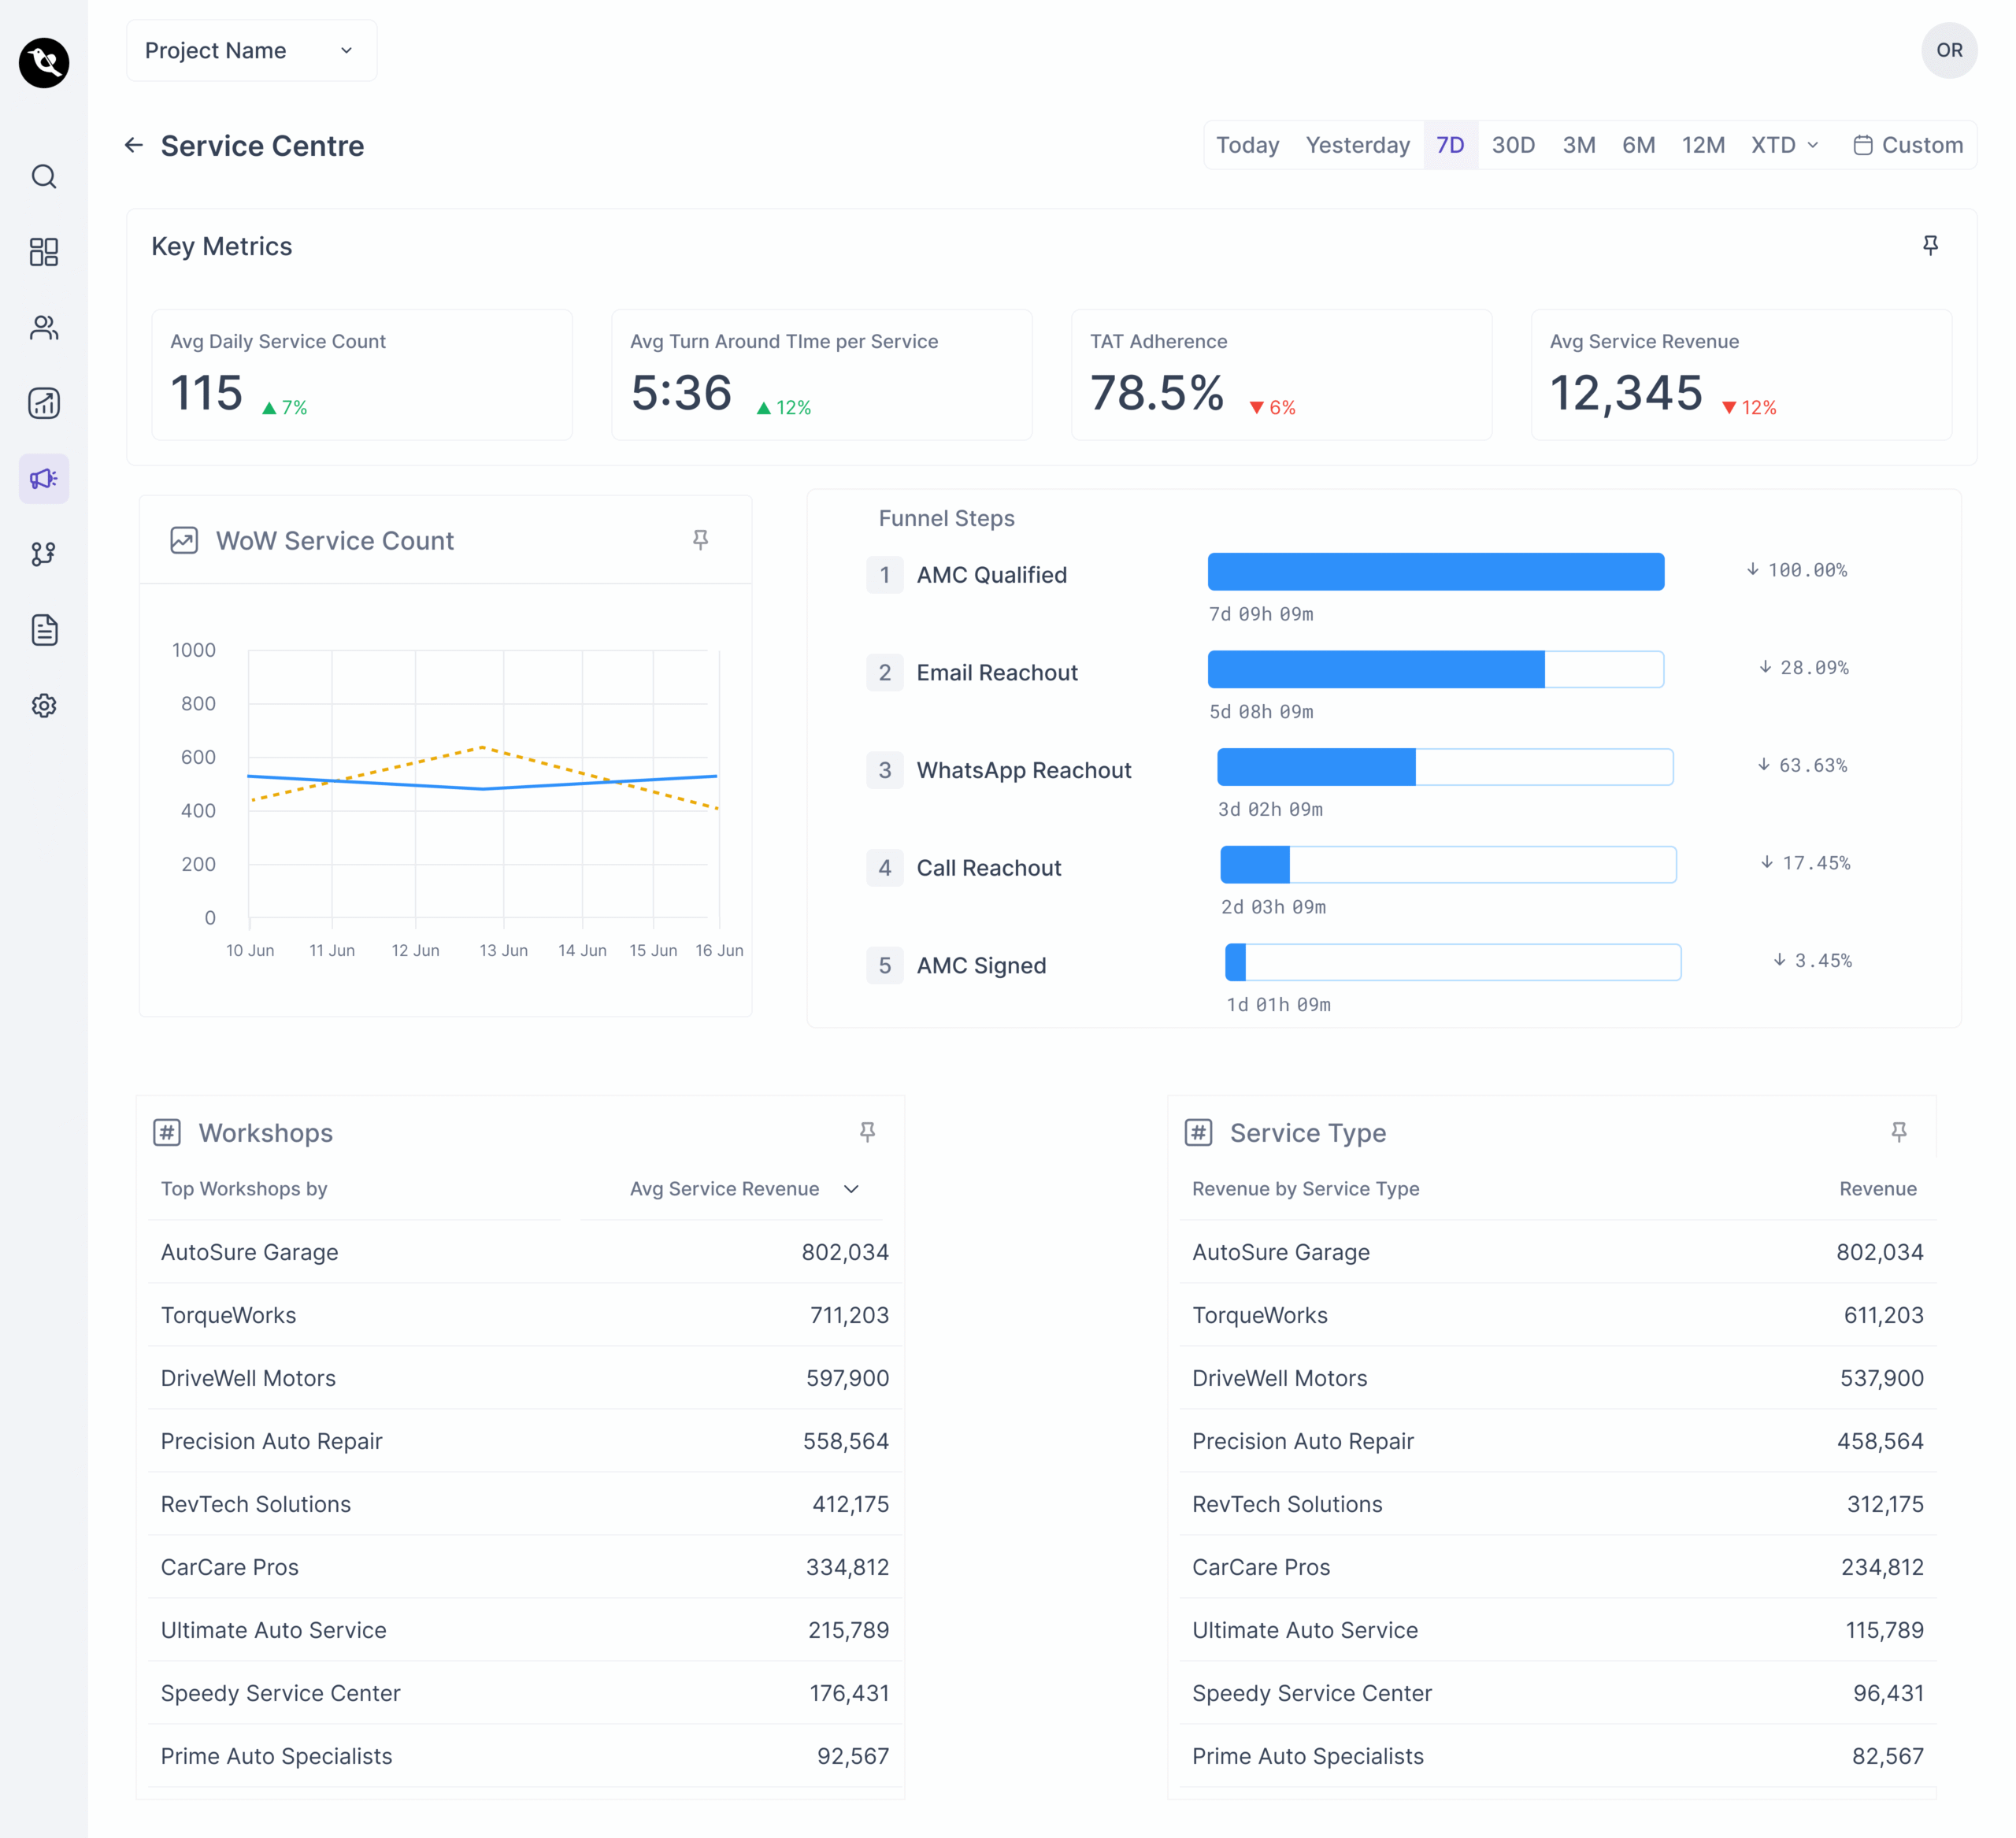This screenshot has width=2016, height=1838.
Task: Open the settings gear icon in sidebar
Action: (x=44, y=706)
